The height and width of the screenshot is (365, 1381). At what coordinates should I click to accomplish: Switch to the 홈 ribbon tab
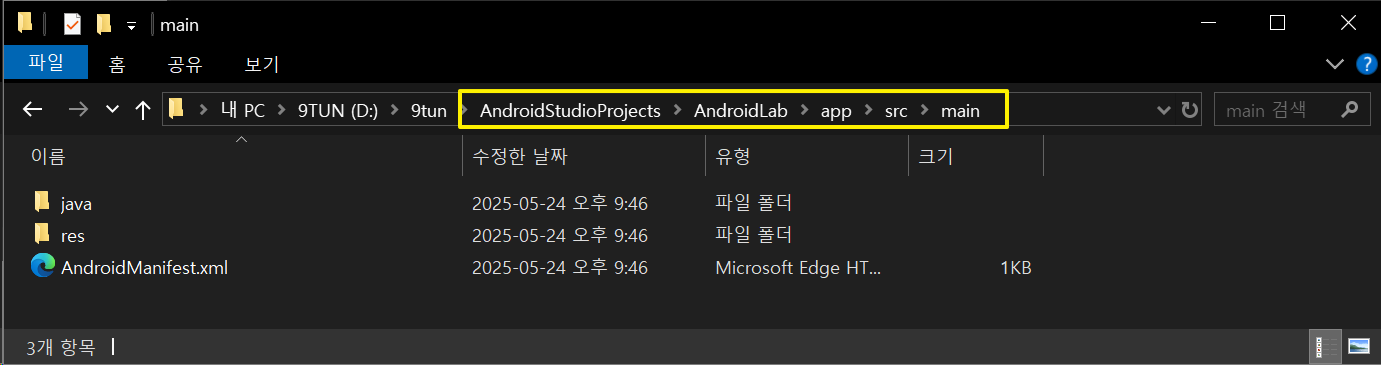[117, 65]
